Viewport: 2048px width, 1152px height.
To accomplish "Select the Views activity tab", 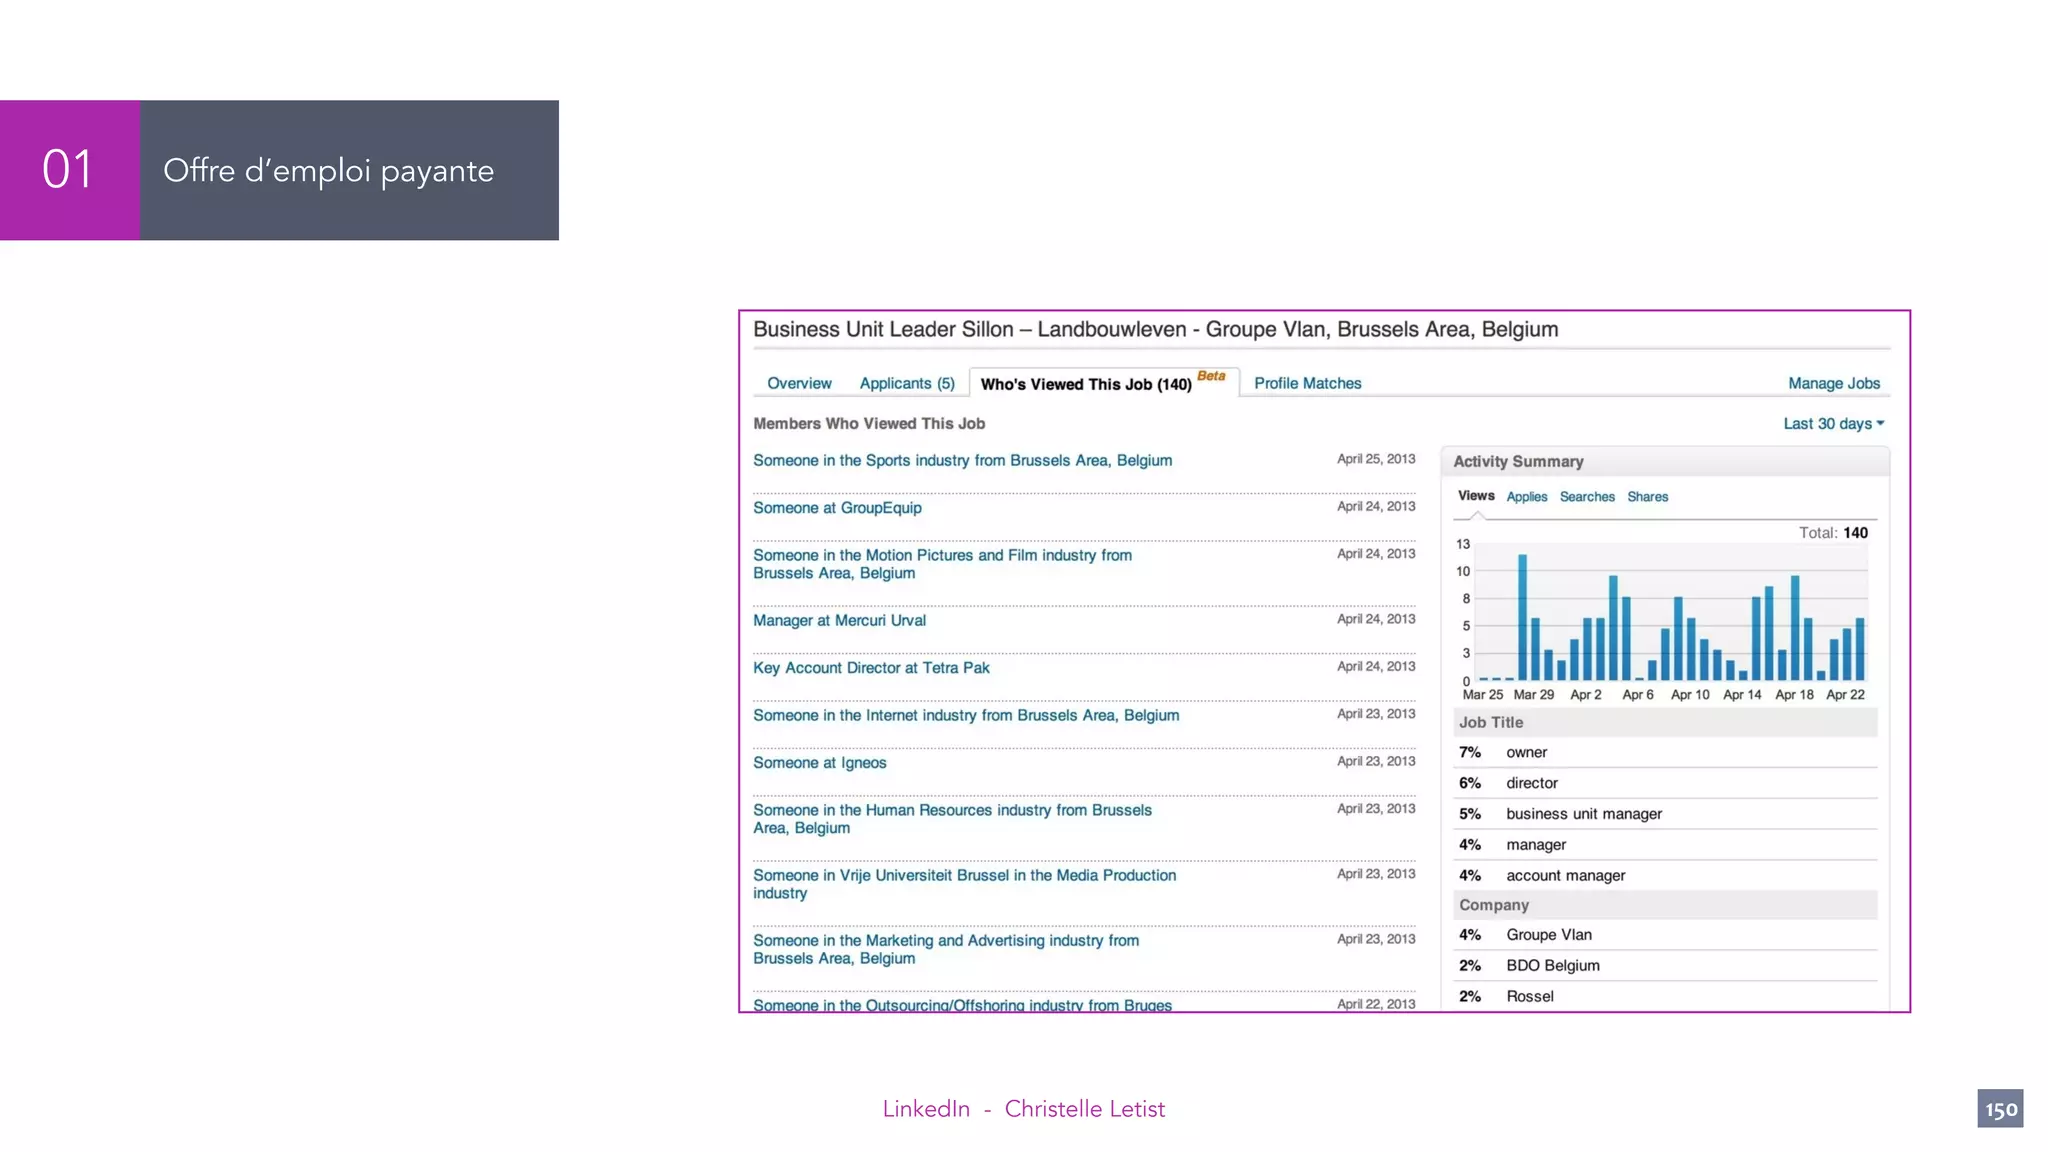I will pos(1475,496).
